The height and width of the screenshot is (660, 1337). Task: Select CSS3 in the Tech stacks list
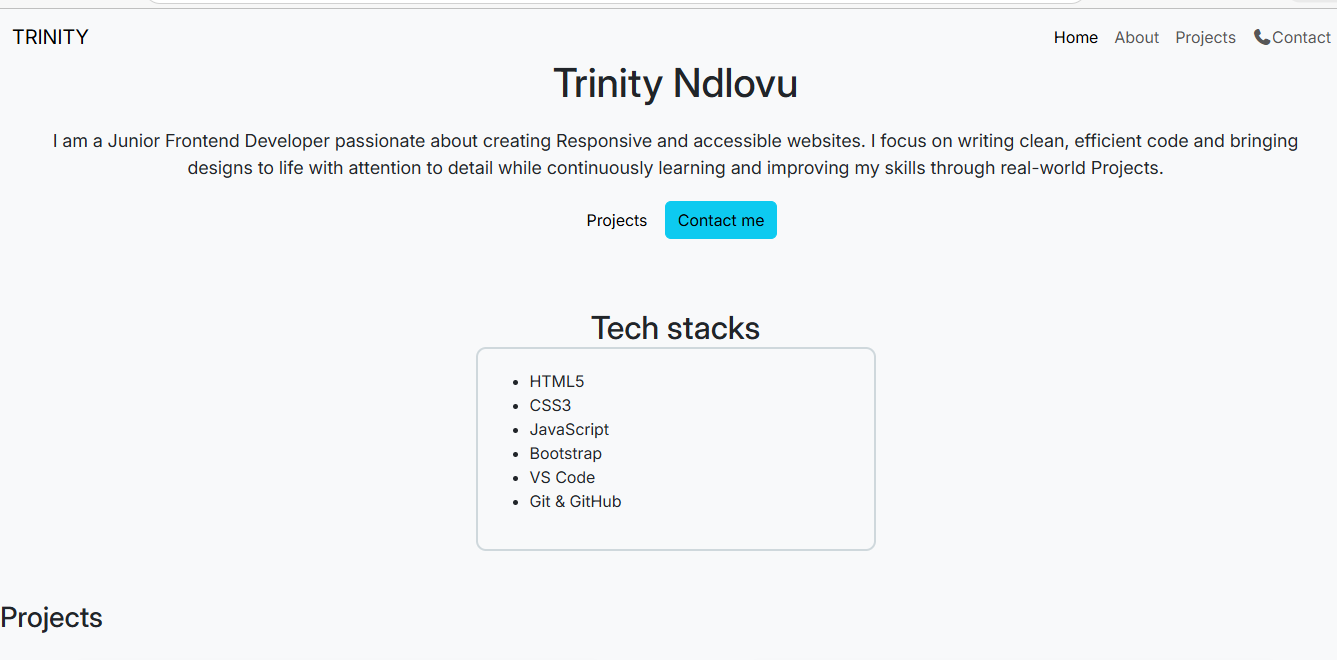click(551, 405)
